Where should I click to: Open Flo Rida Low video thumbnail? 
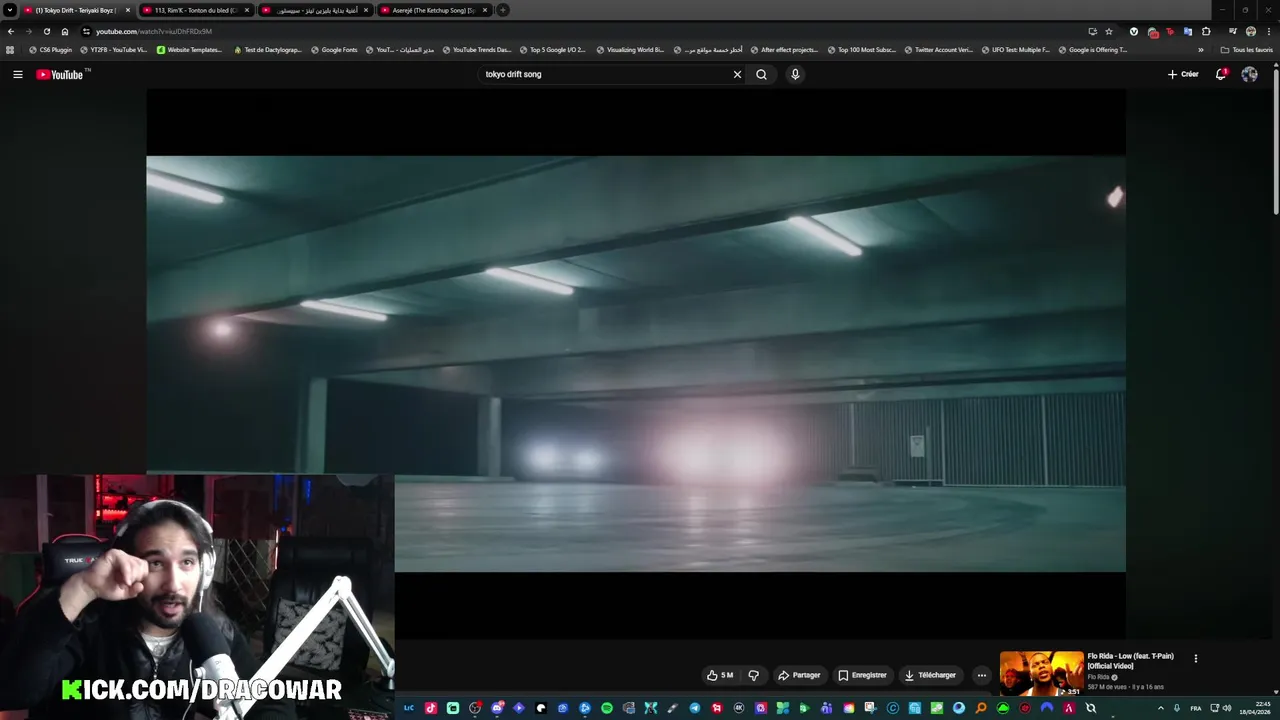1041,673
